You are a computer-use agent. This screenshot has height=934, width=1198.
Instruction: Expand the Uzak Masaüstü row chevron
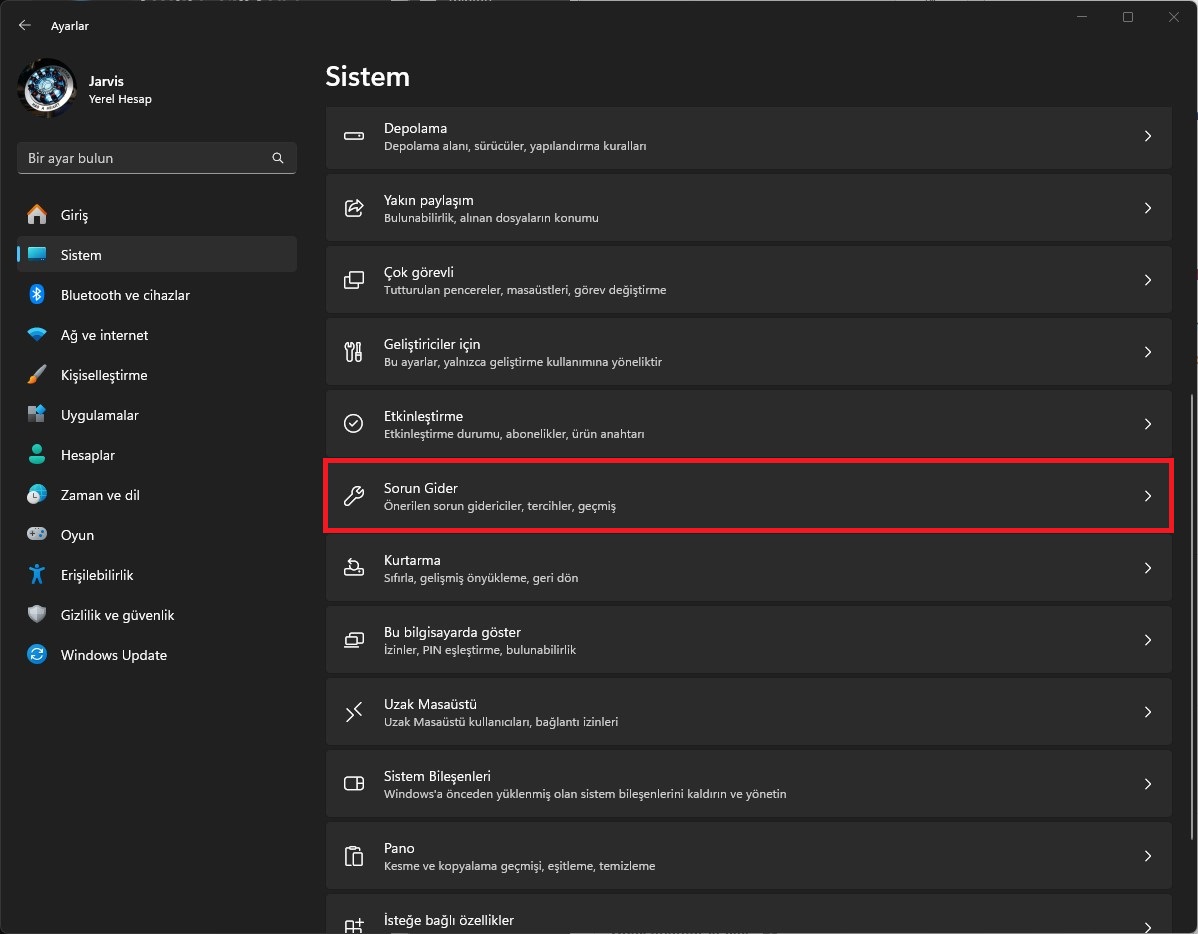pyautogui.click(x=1147, y=711)
